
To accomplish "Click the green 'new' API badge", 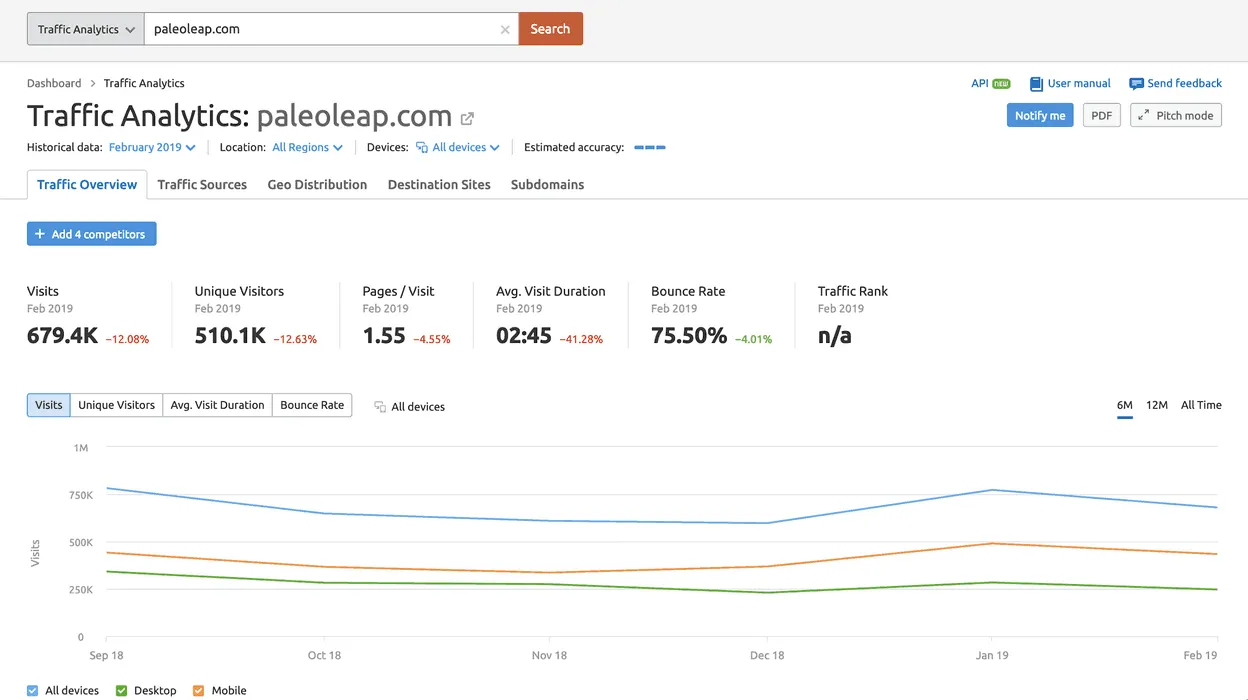I will coord(1001,84).
